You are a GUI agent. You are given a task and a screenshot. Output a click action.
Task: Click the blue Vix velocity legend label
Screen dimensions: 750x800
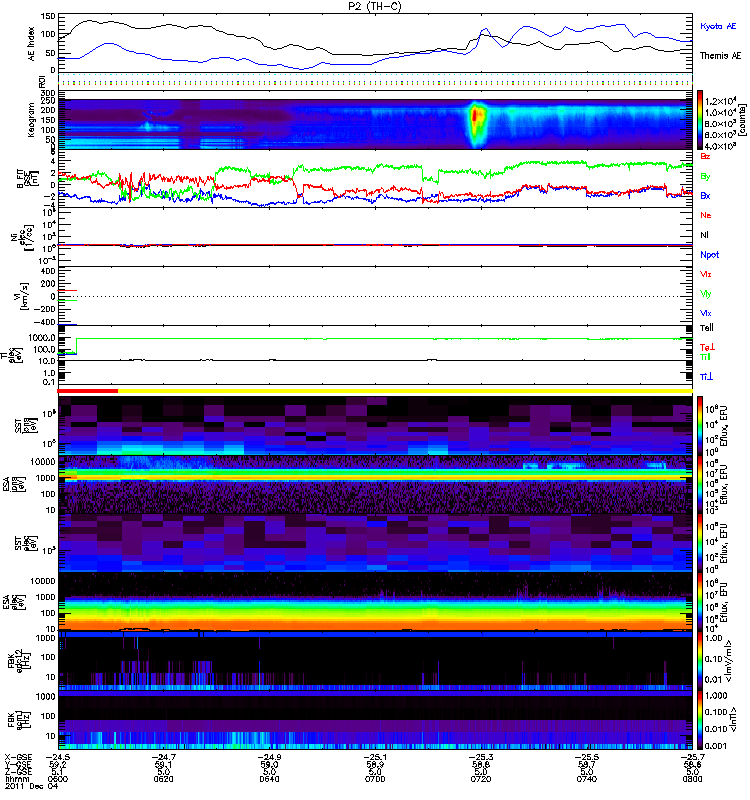(x=706, y=313)
